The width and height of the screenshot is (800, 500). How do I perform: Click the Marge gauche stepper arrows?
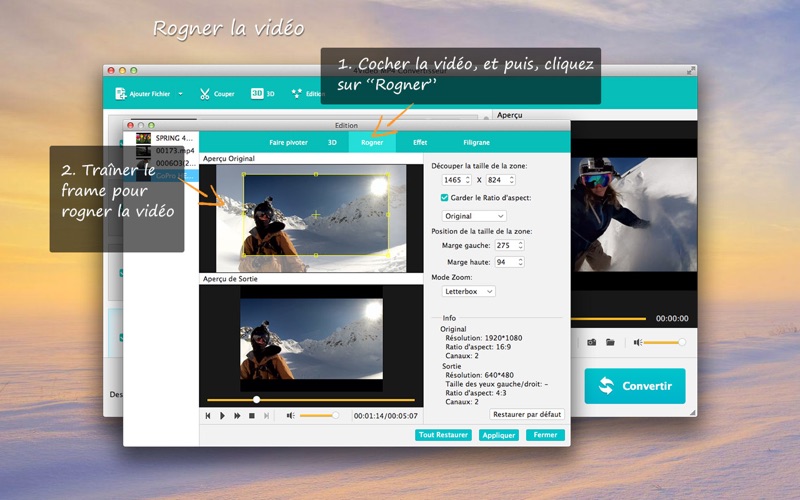point(520,245)
